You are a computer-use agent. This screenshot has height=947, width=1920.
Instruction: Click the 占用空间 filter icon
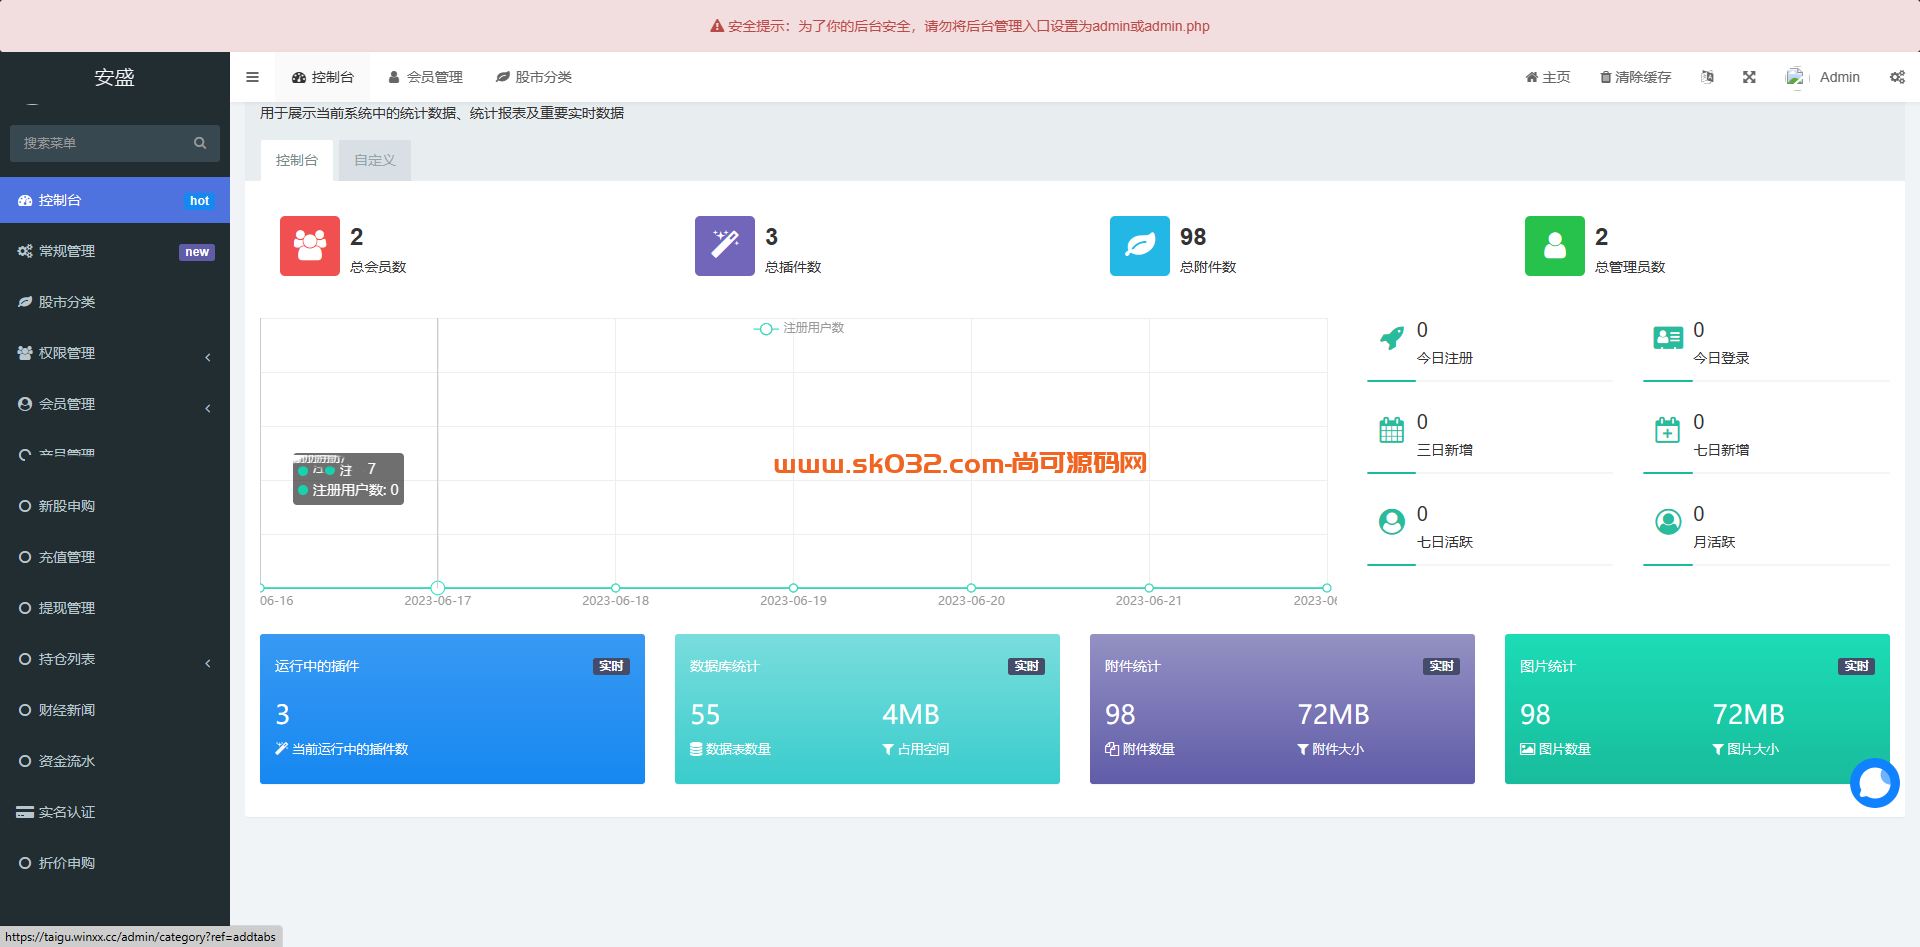(x=888, y=749)
